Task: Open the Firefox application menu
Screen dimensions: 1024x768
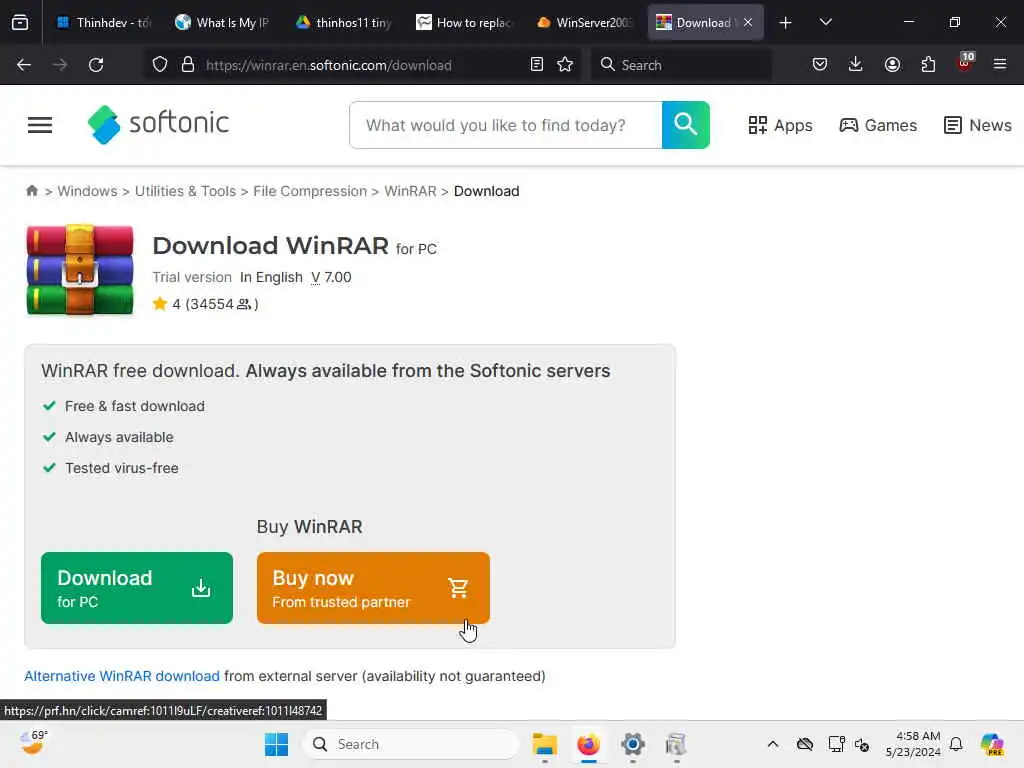Action: click(1000, 65)
